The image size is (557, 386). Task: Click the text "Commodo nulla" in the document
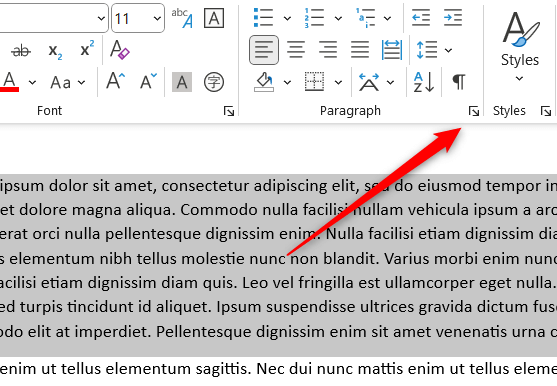[239, 210]
